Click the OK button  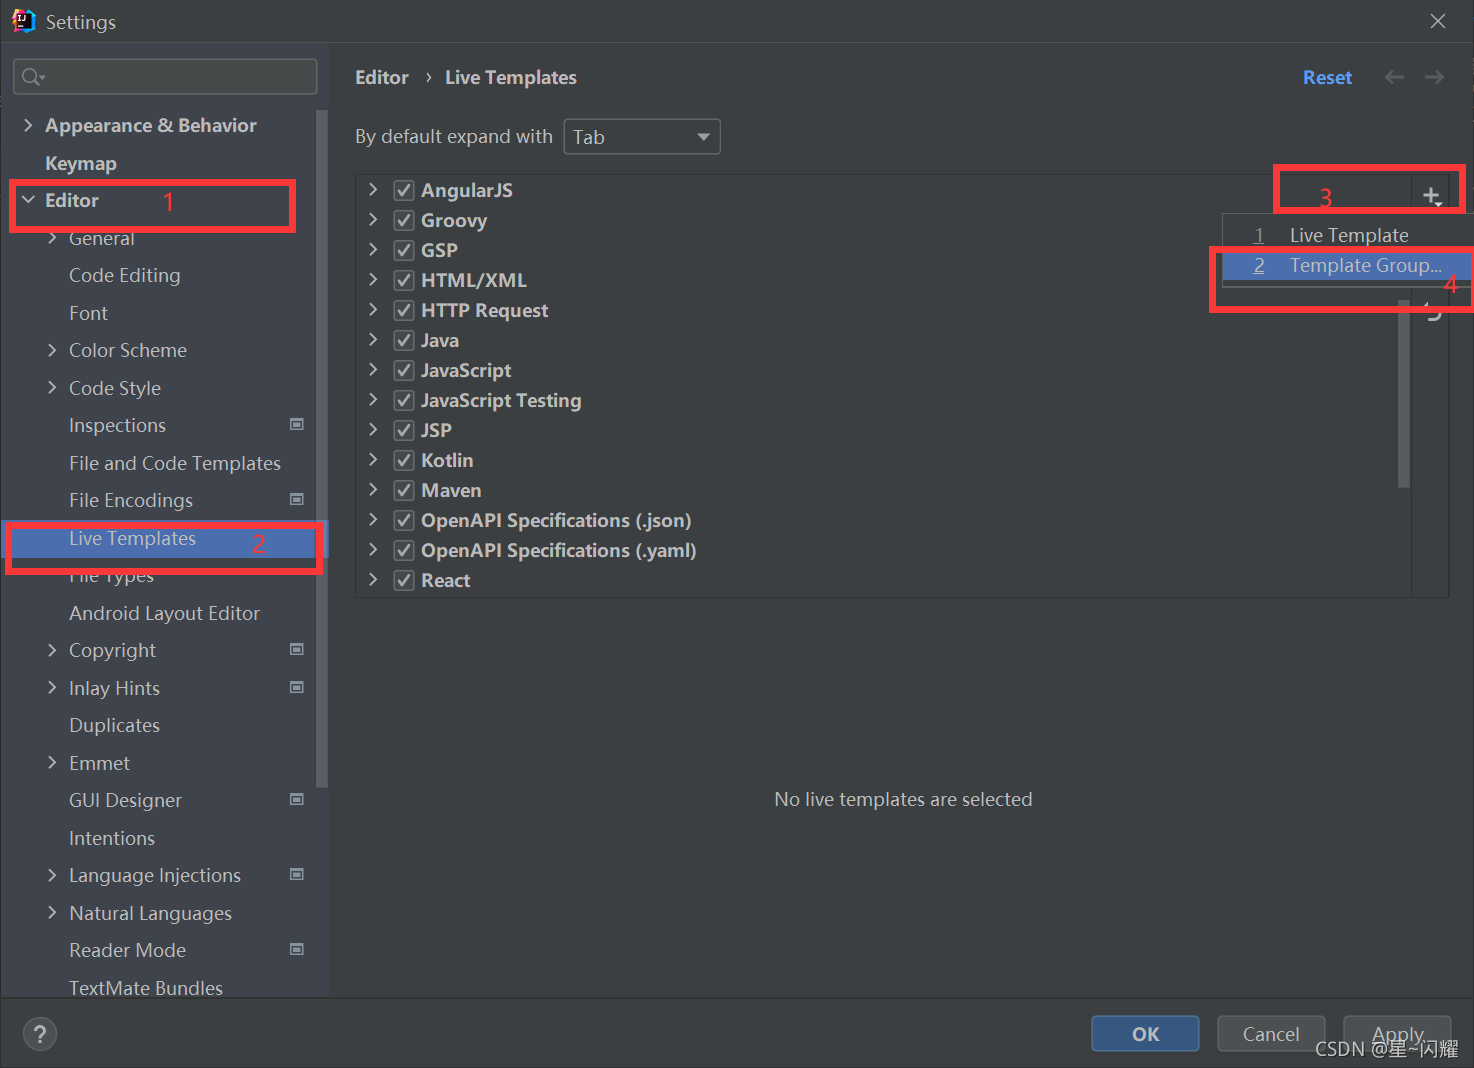[x=1145, y=1034]
